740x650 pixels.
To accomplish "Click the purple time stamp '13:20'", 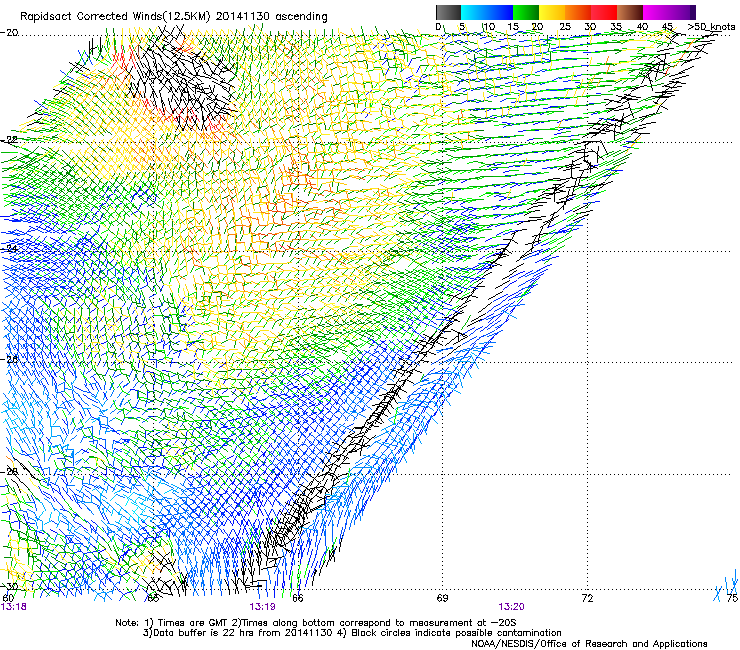I will pyautogui.click(x=511, y=607).
